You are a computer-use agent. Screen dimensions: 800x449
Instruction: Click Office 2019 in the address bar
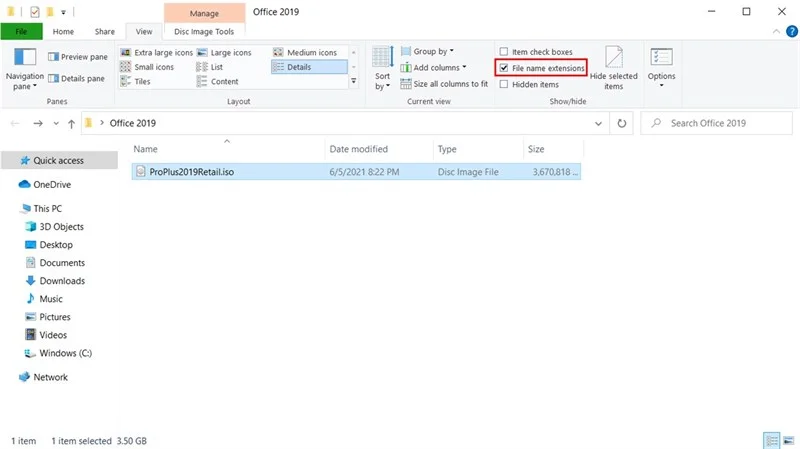(x=133, y=123)
